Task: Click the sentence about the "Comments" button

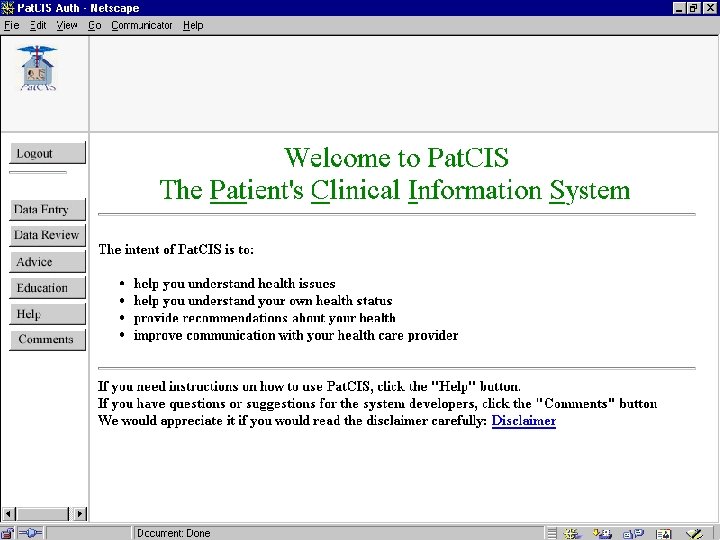Action: pyautogui.click(x=377, y=404)
